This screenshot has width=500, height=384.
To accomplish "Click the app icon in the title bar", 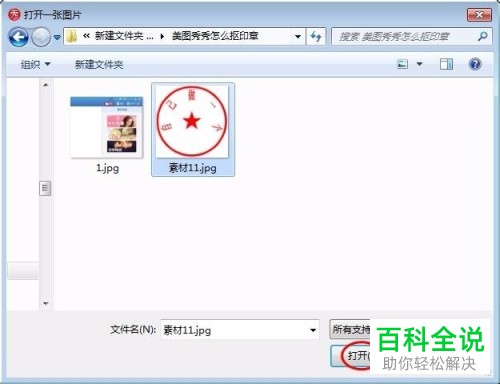I will click(14, 15).
